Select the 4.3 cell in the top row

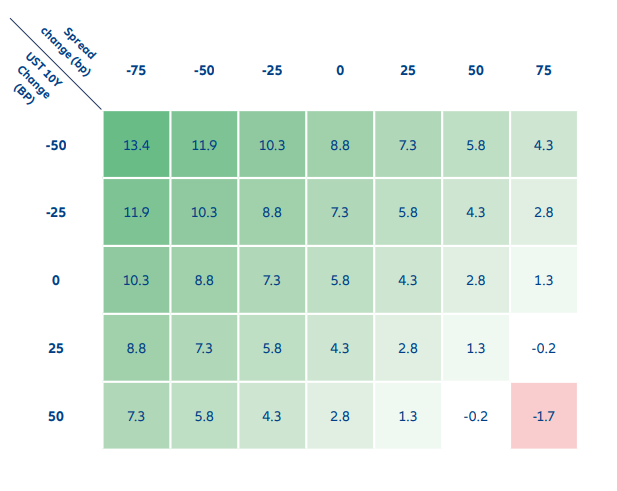pyautogui.click(x=543, y=145)
